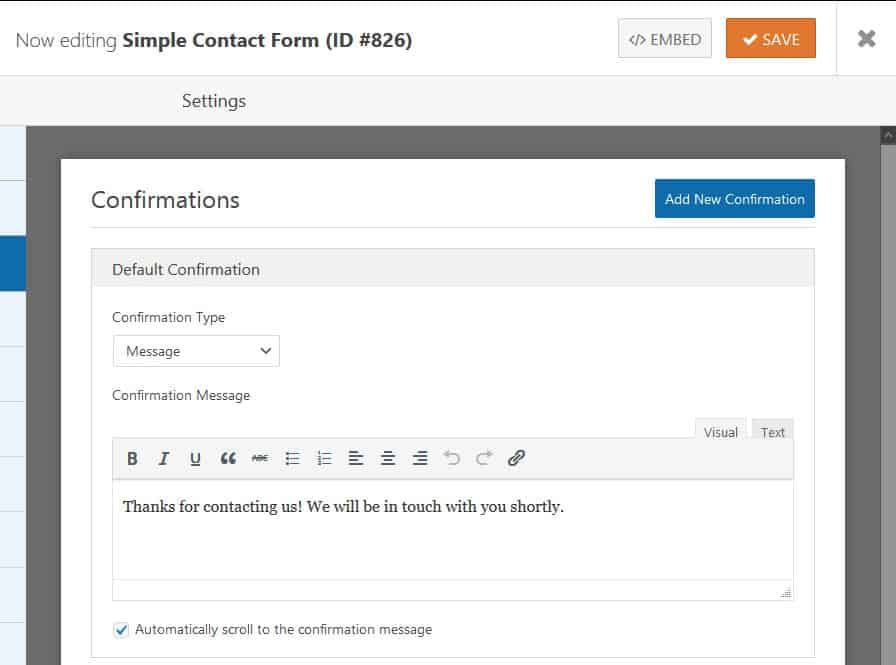Apply bold formatting in the message editor
The width and height of the screenshot is (896, 665).
(x=132, y=458)
